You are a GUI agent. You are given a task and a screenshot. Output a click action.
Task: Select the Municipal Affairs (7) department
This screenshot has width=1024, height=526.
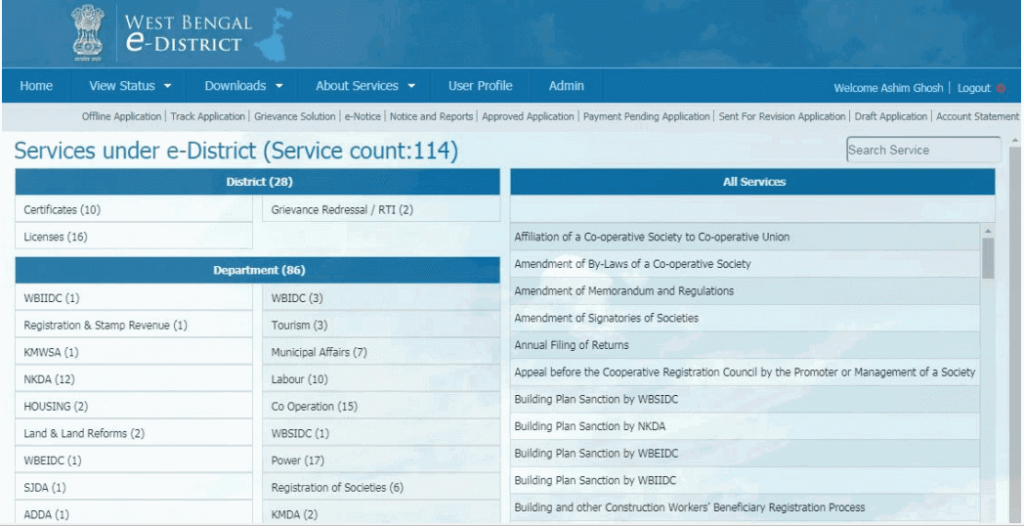coord(381,352)
